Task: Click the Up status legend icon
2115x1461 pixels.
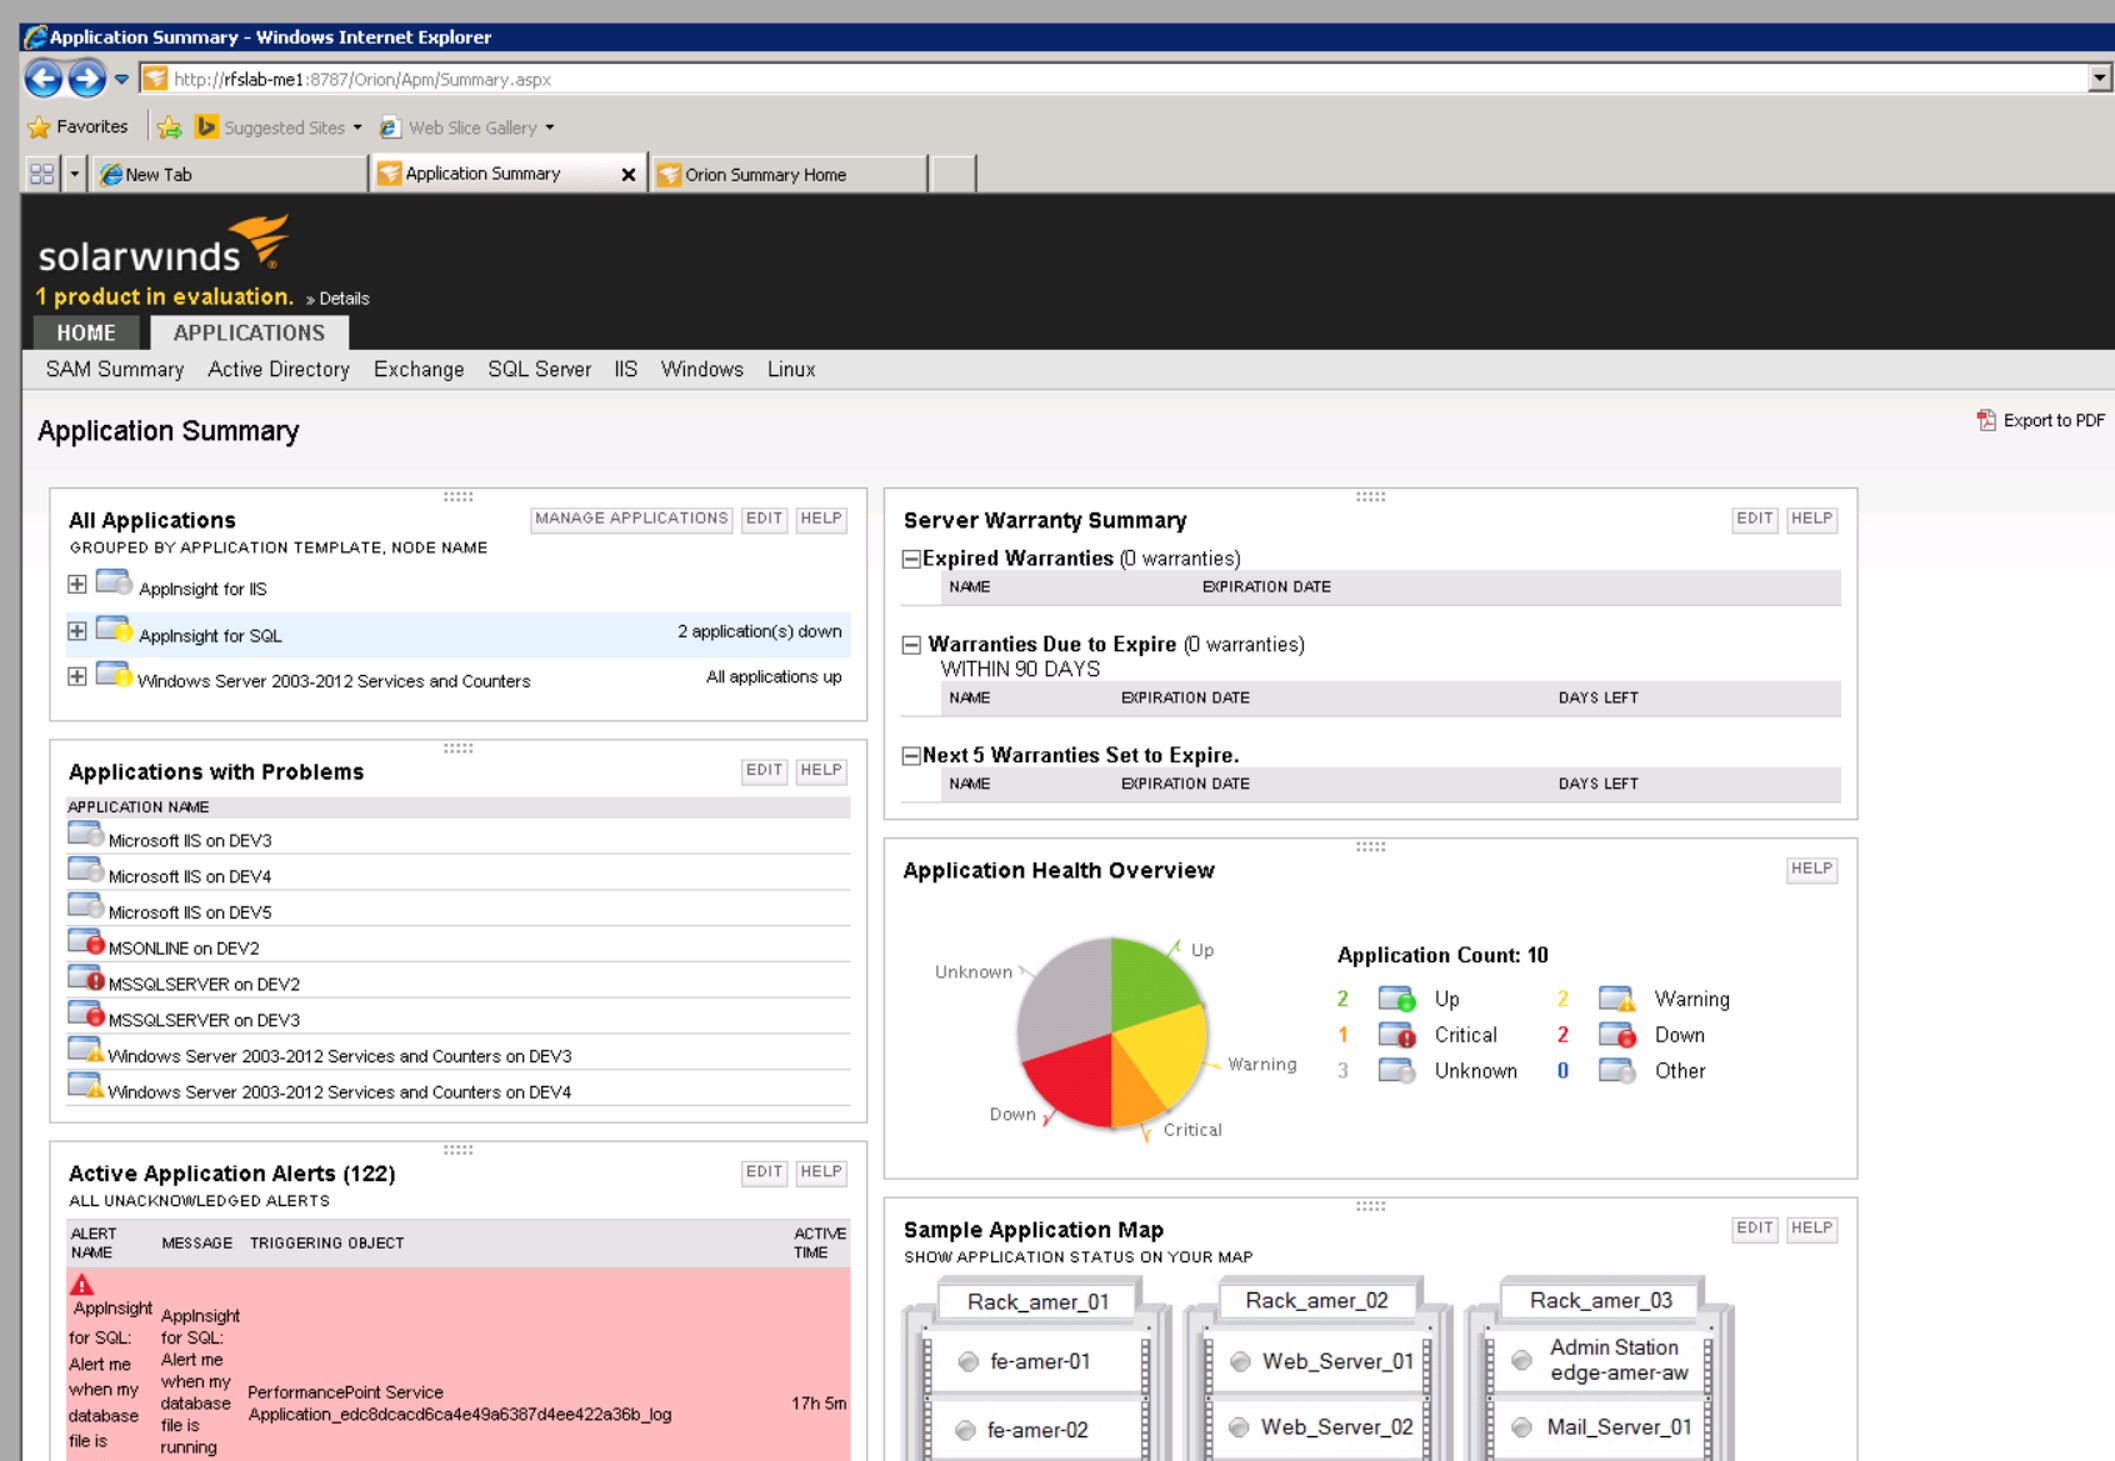Action: pos(1397,999)
